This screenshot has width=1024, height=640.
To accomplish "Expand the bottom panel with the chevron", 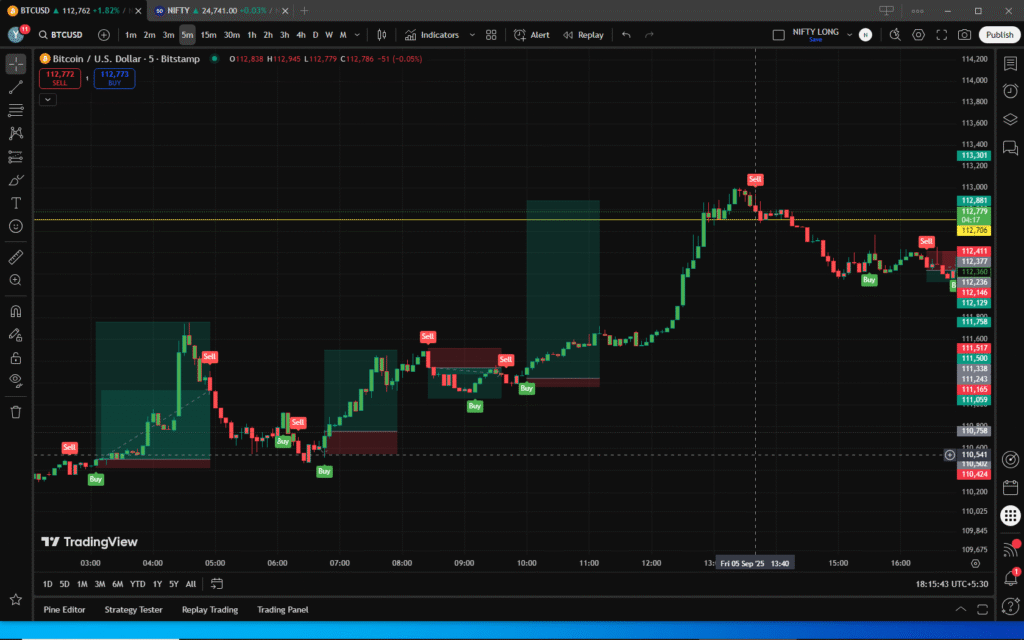I will 961,609.
